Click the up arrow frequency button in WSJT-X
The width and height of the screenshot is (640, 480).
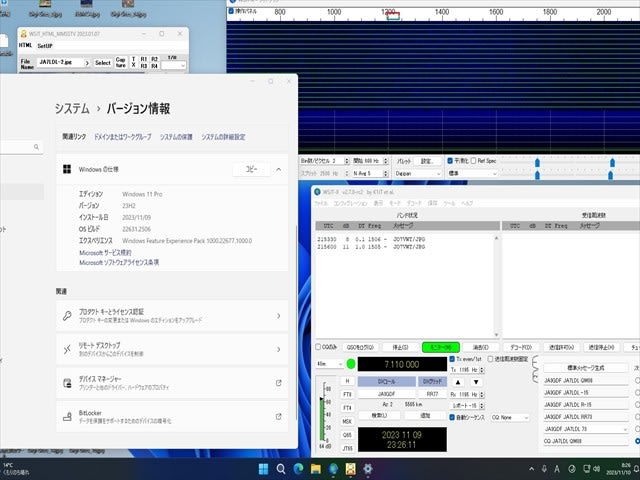pyautogui.click(x=458, y=382)
